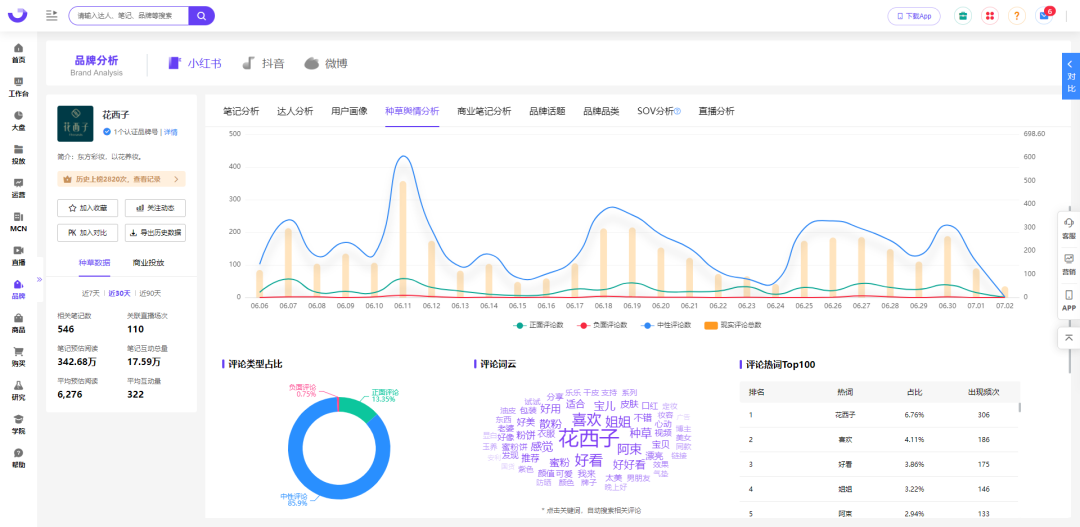Open the 达人分析 tab

(295, 112)
